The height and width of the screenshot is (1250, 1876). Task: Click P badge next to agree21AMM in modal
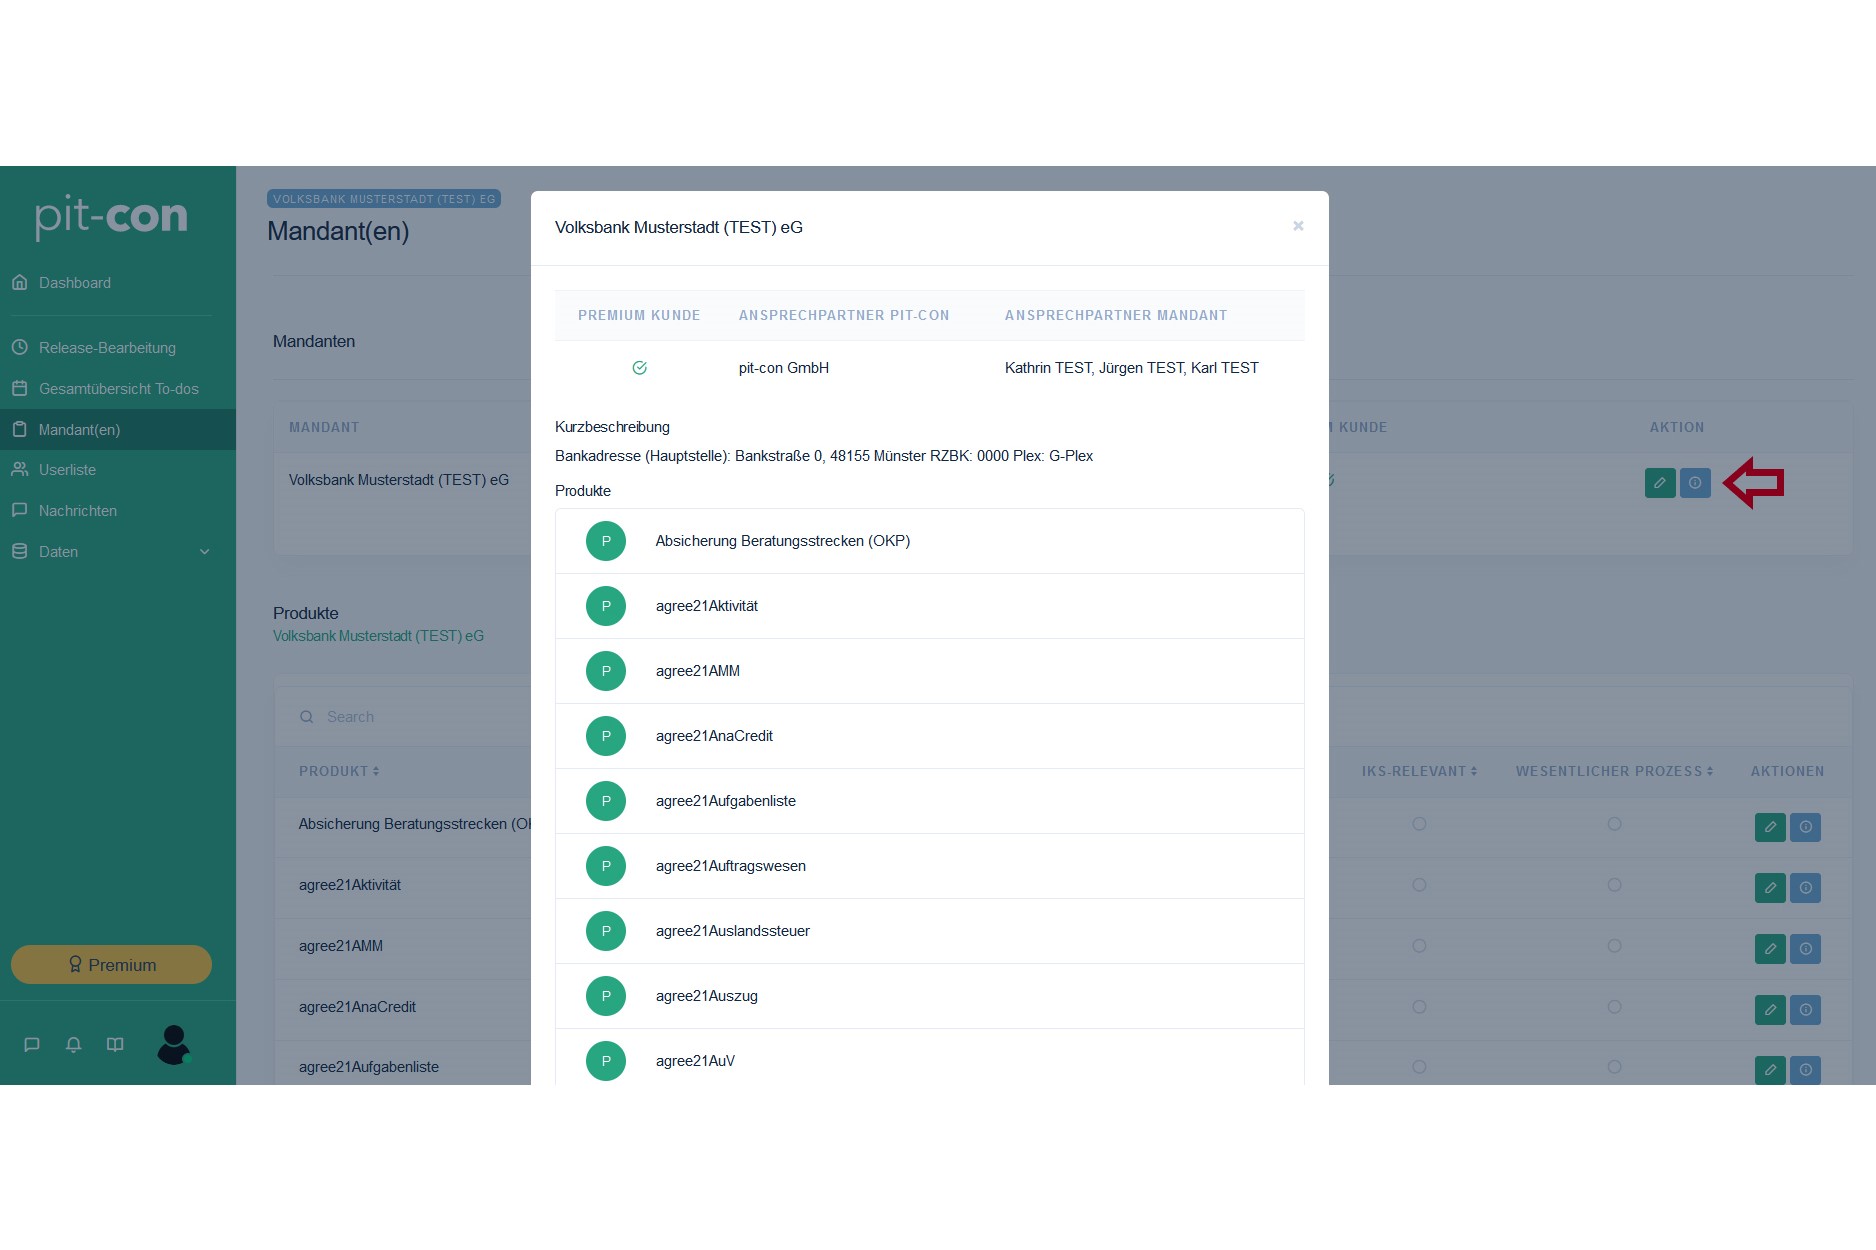[606, 671]
